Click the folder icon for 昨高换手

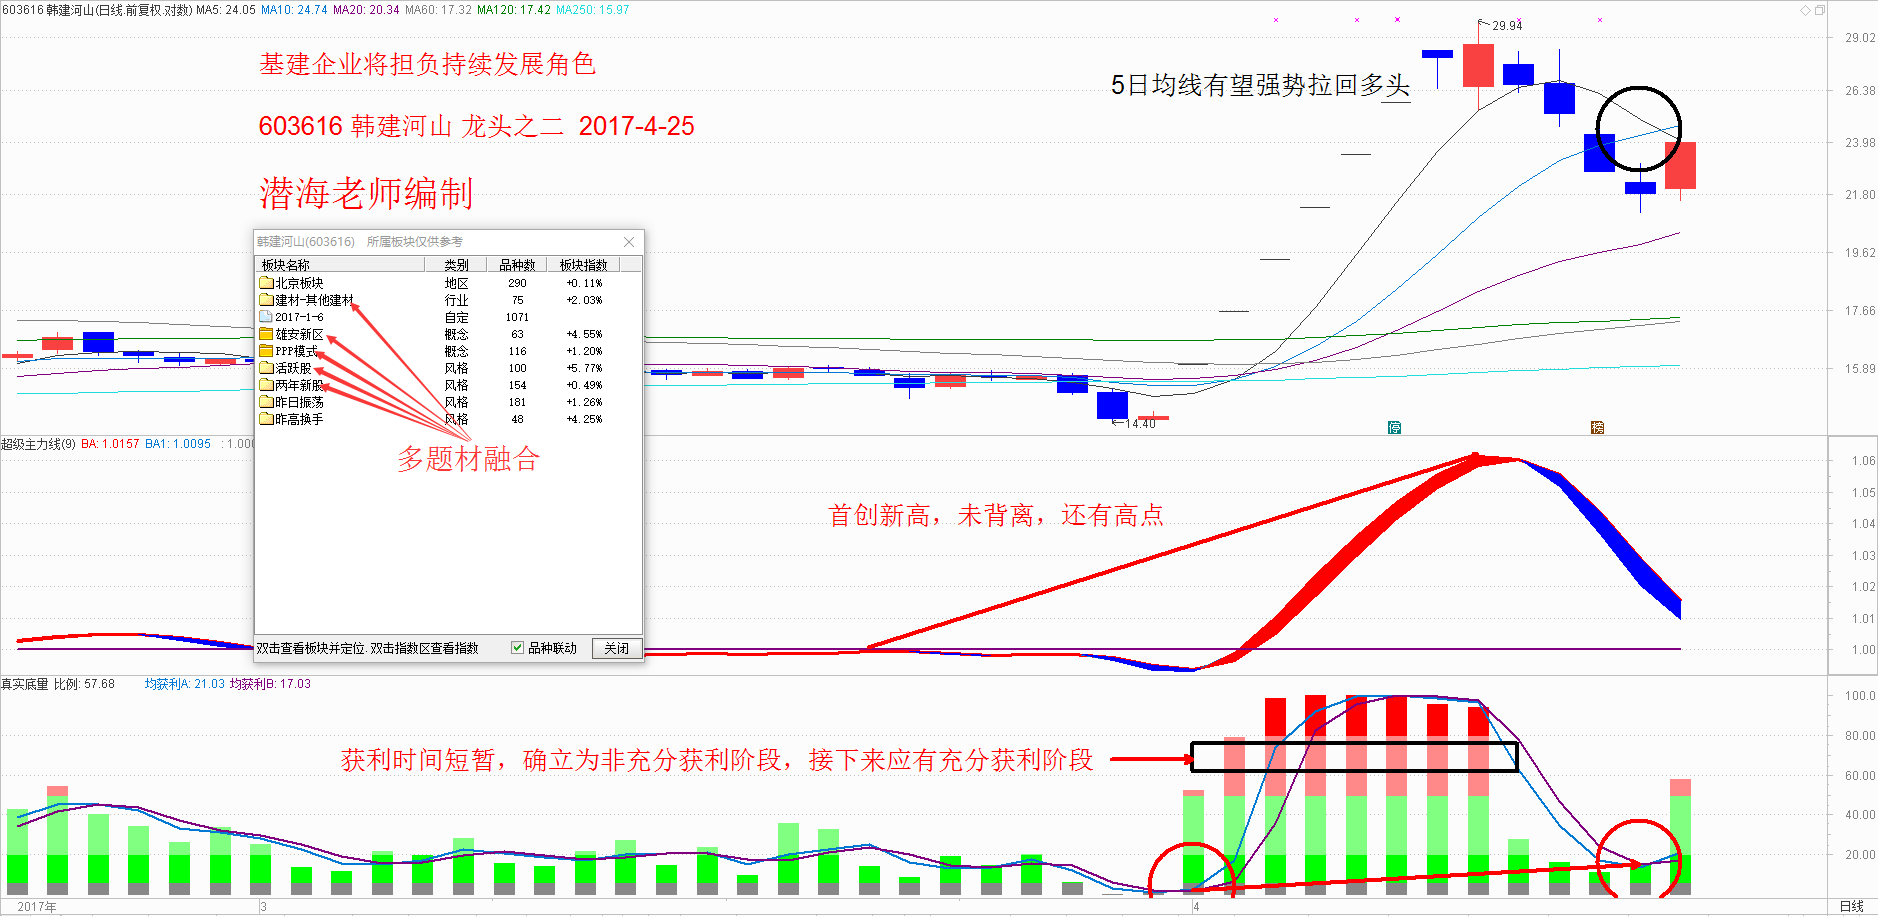[x=266, y=419]
